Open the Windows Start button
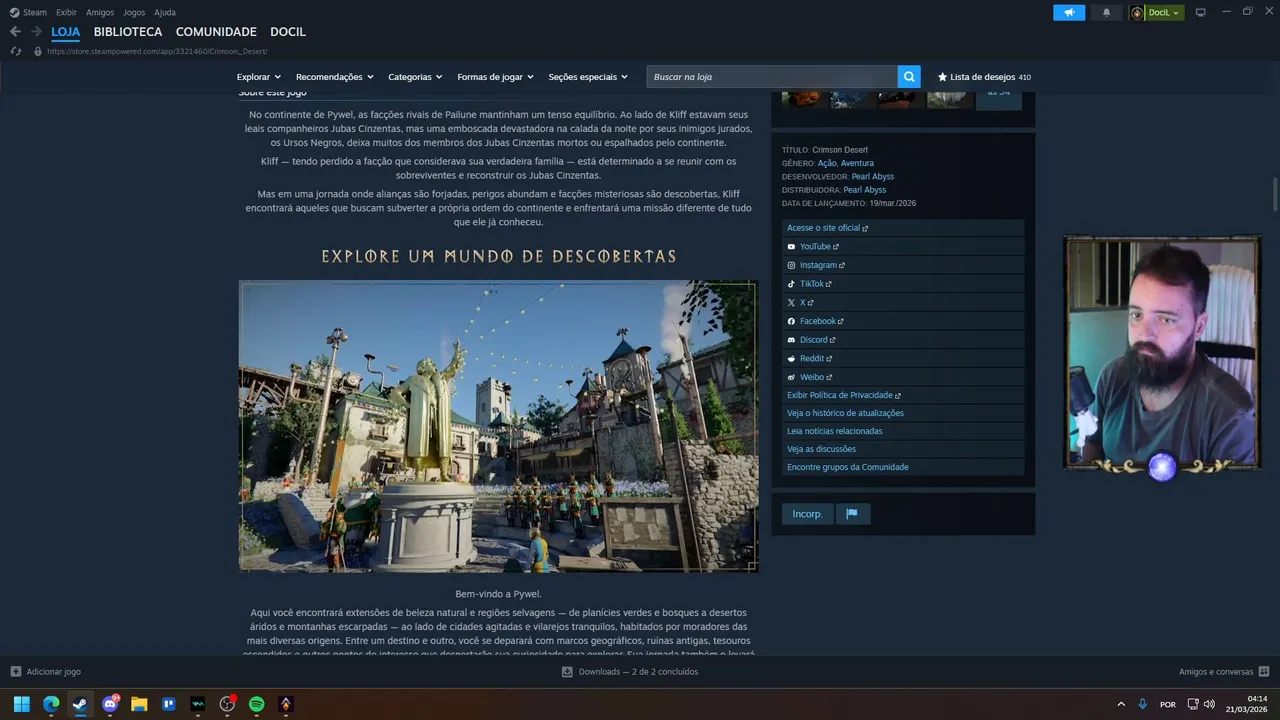Viewport: 1280px width, 720px height. coord(21,704)
